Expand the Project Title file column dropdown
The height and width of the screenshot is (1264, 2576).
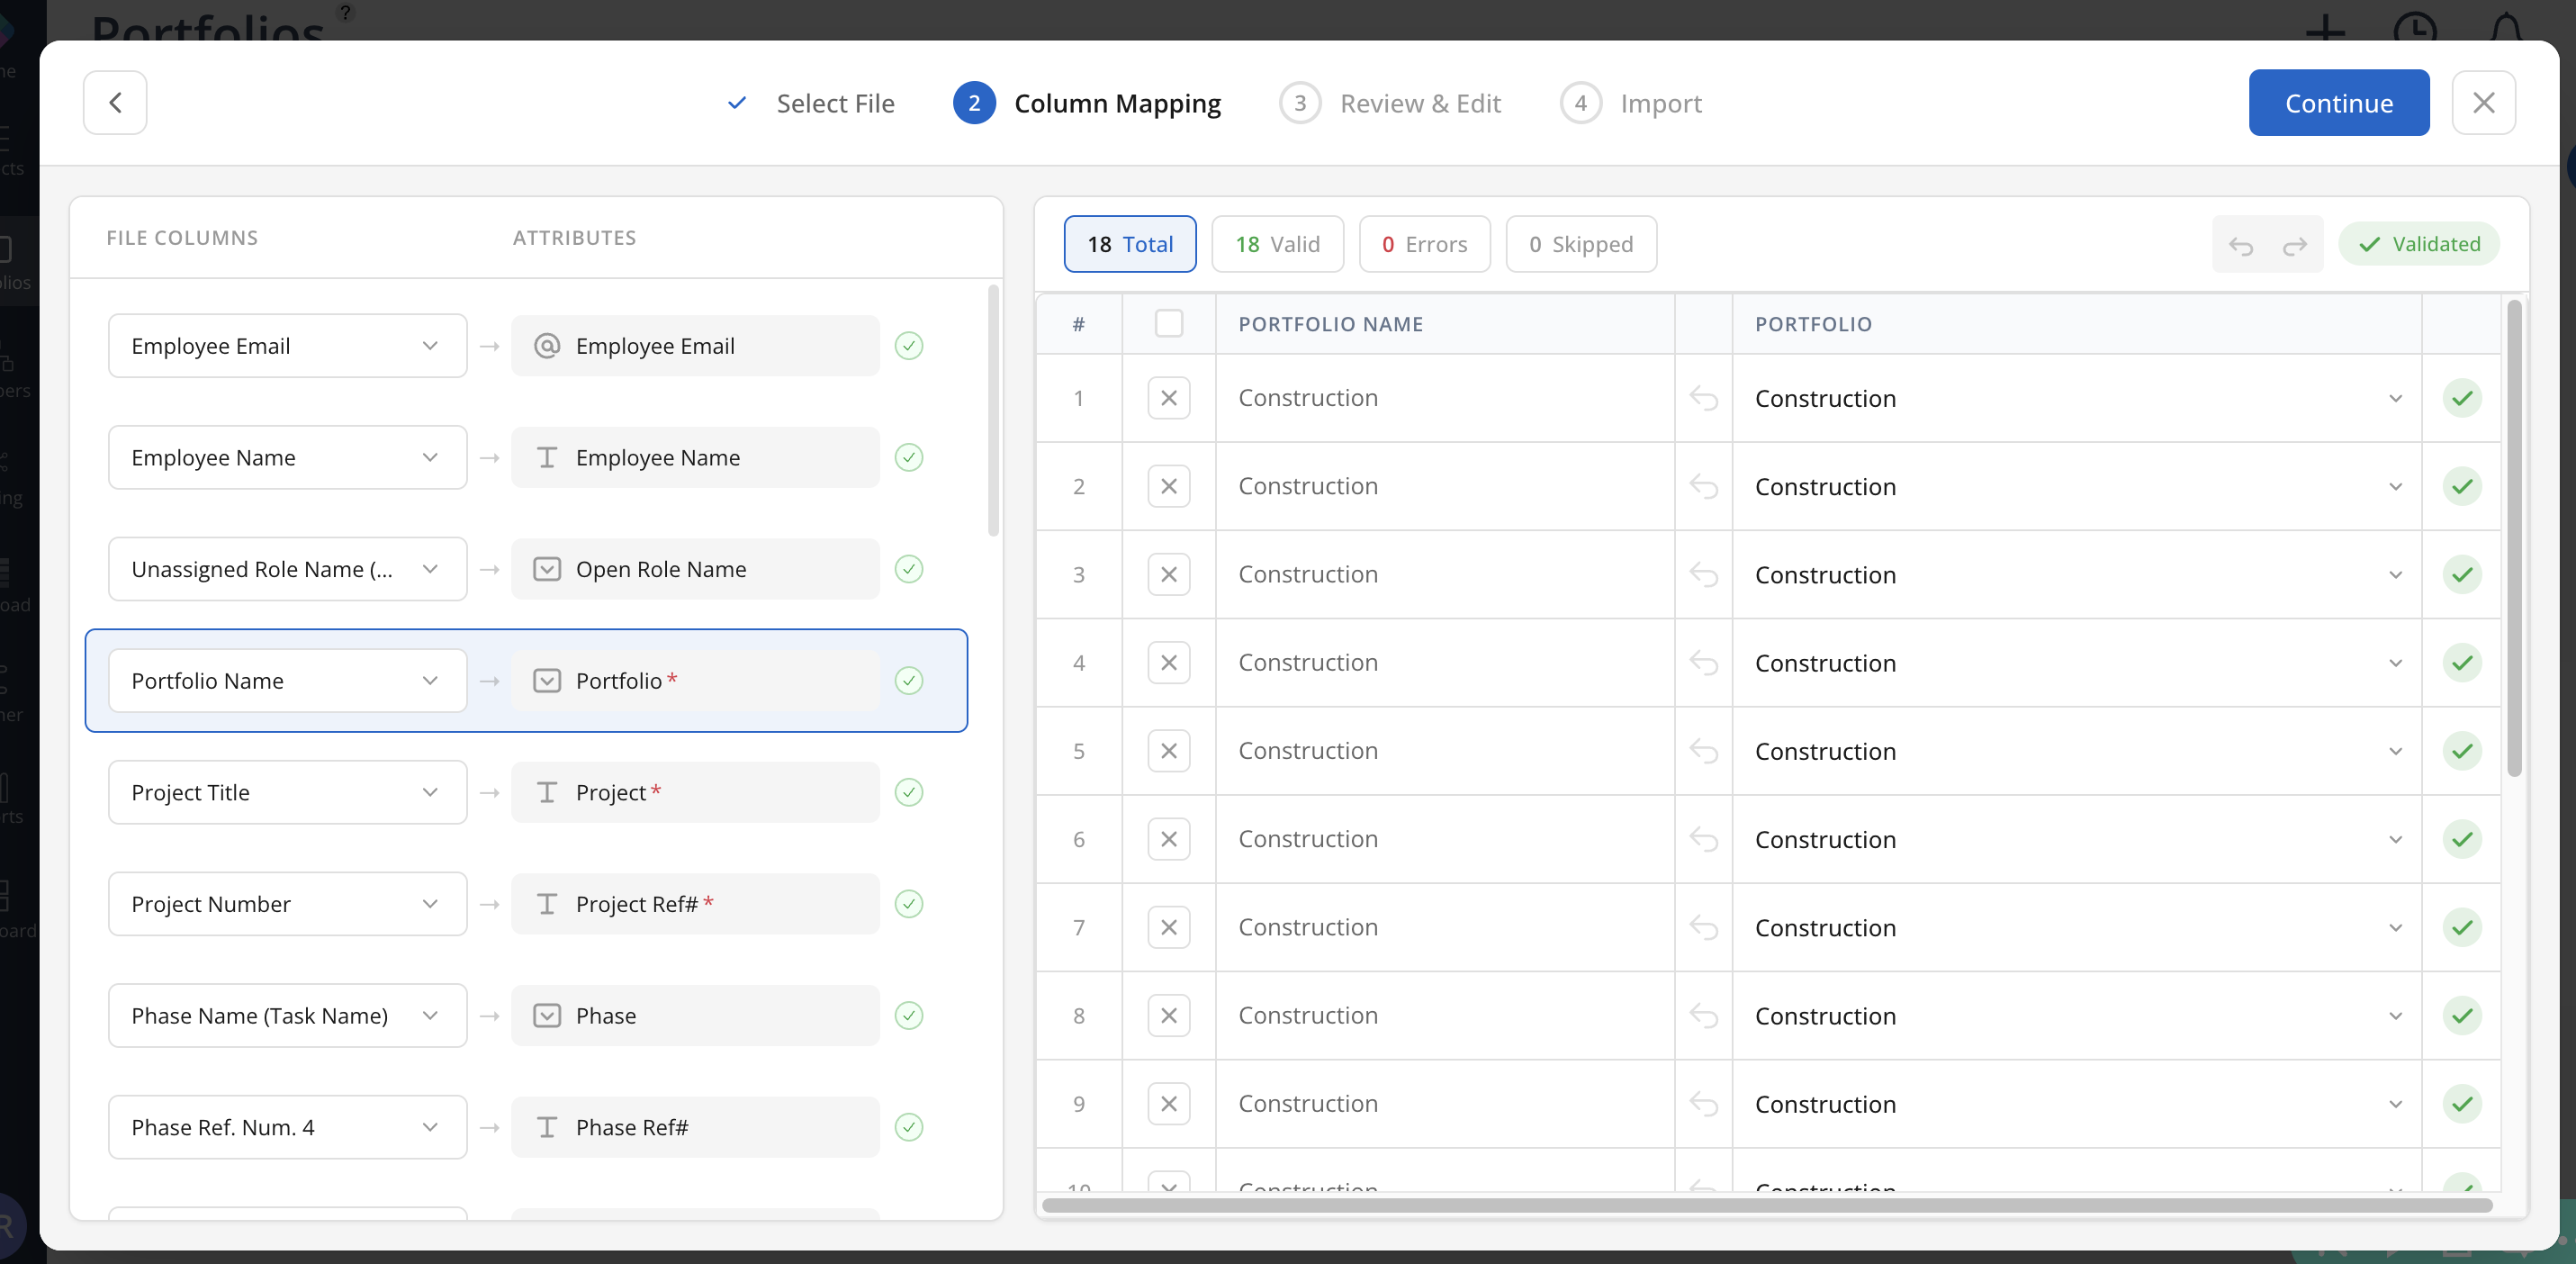[x=287, y=792]
